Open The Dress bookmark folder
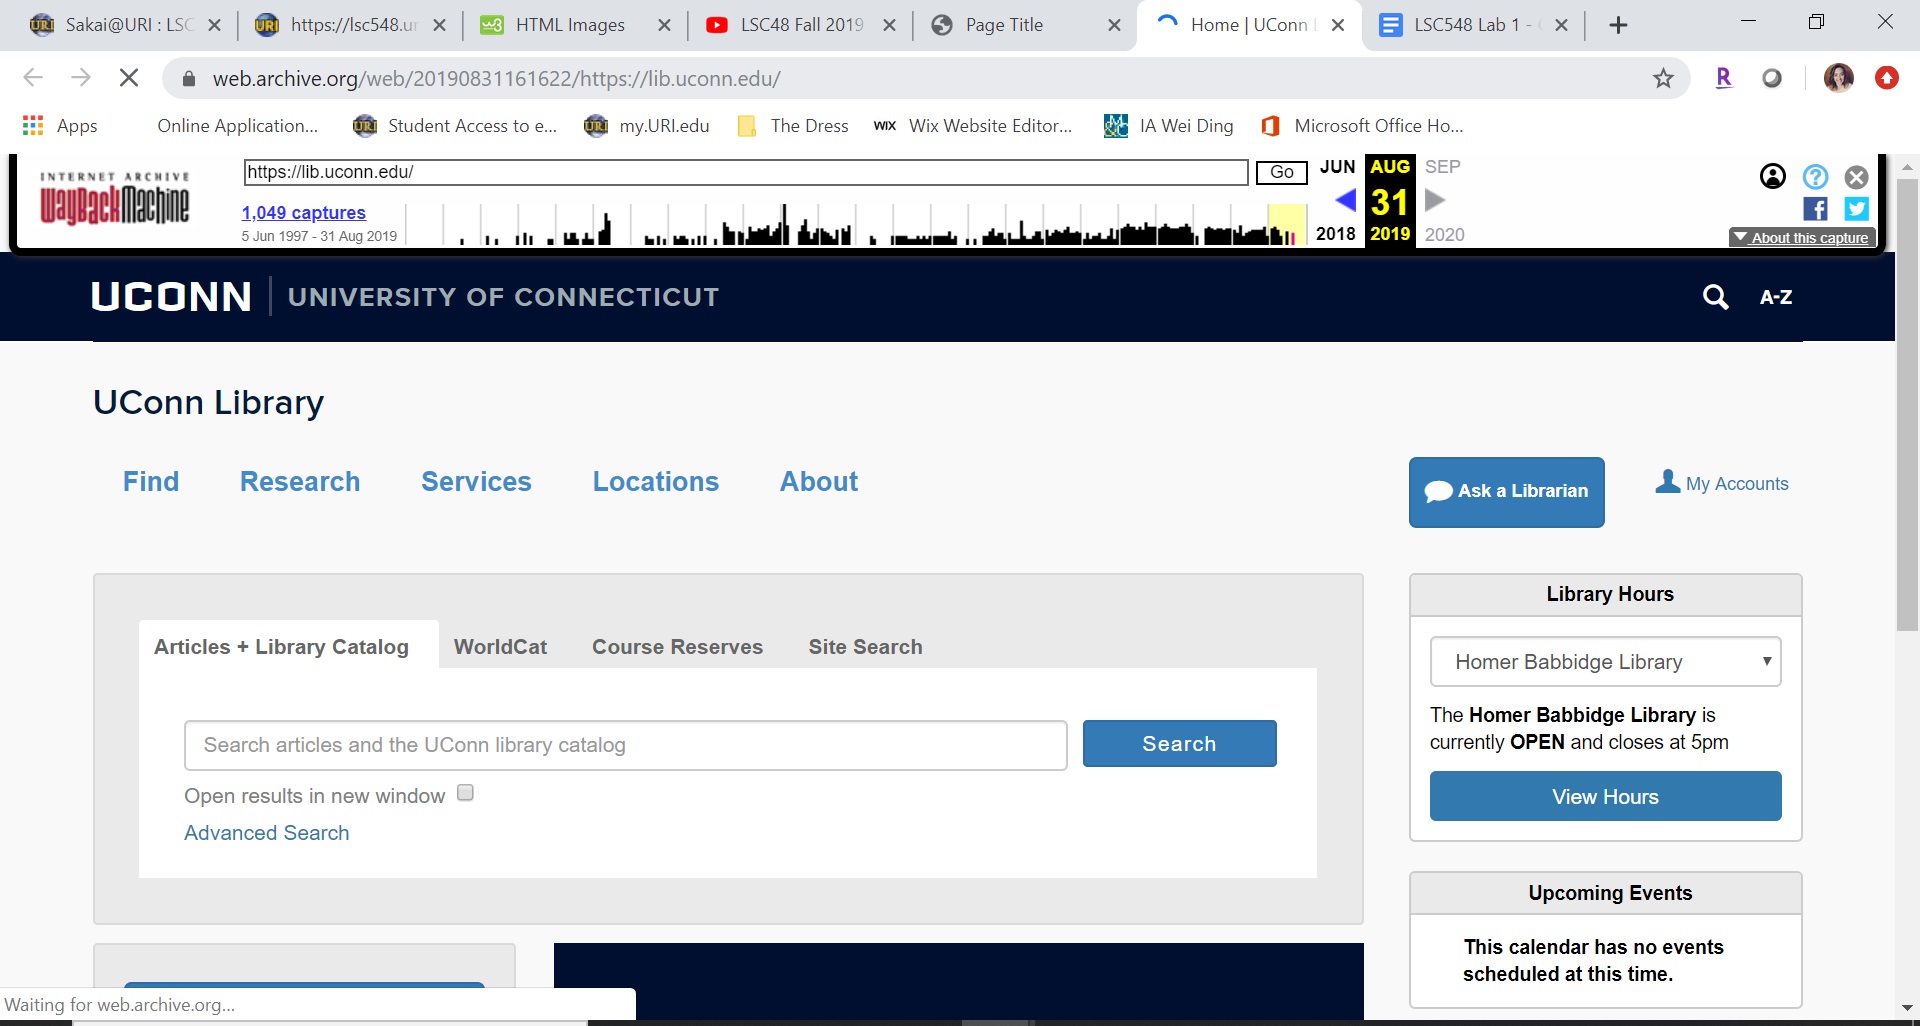This screenshot has height=1026, width=1920. tap(792, 126)
